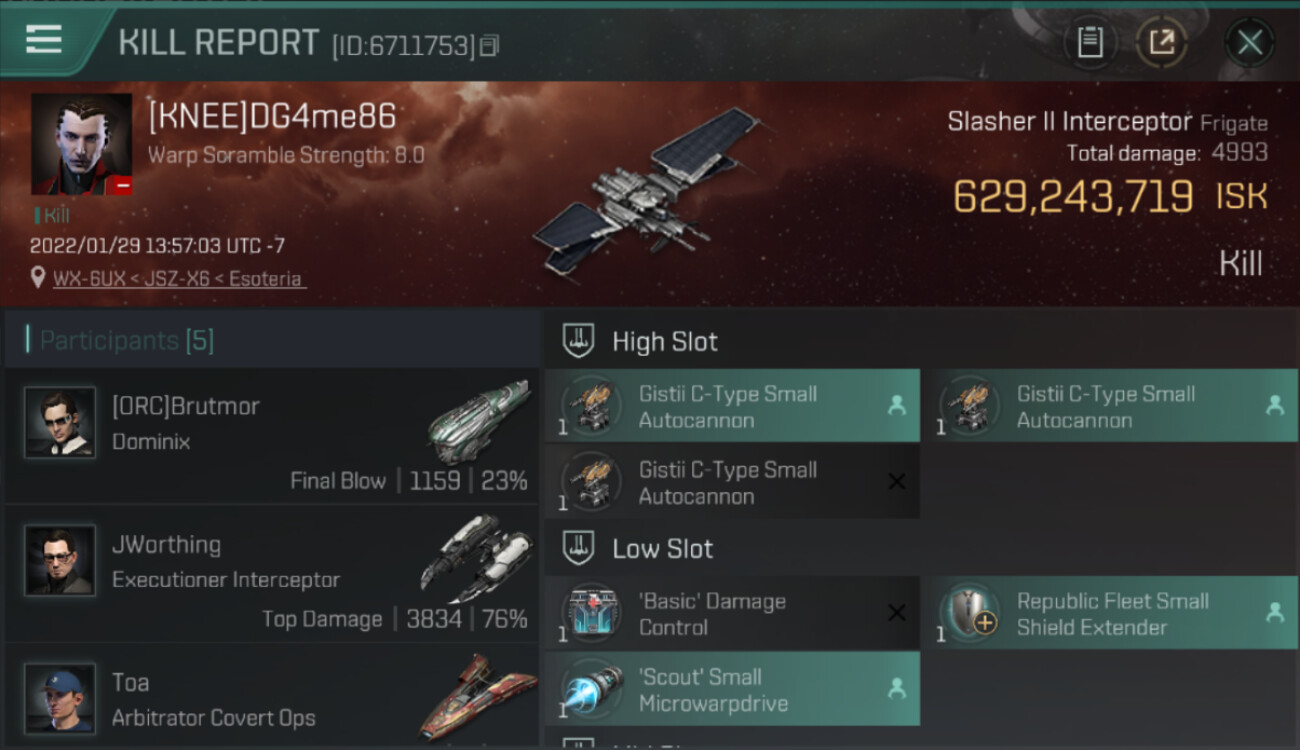
Task: Click the Republic Fleet Small Shield Extender
Action: tap(1110, 614)
